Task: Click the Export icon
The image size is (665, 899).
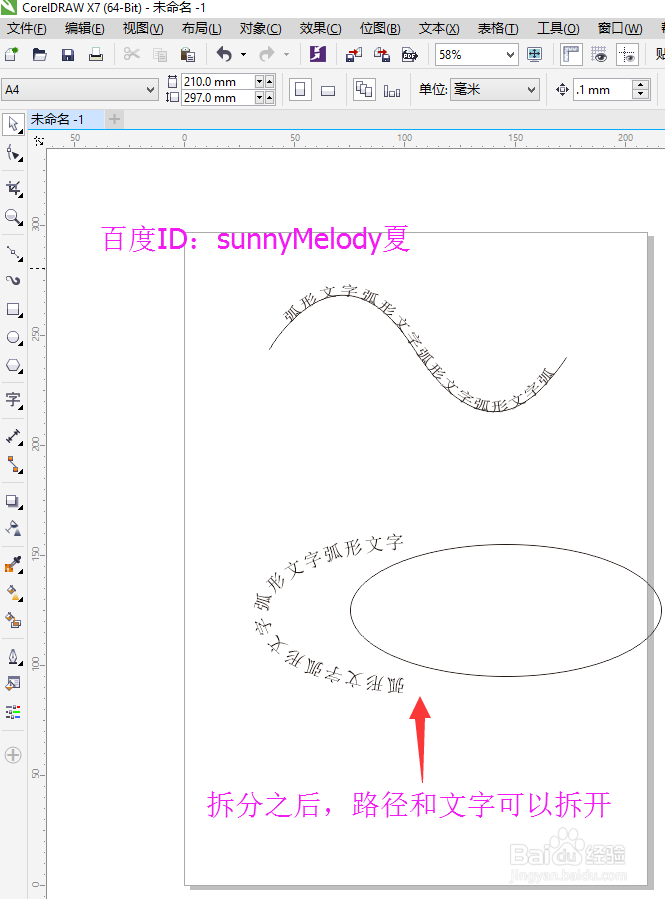Action: tap(382, 55)
